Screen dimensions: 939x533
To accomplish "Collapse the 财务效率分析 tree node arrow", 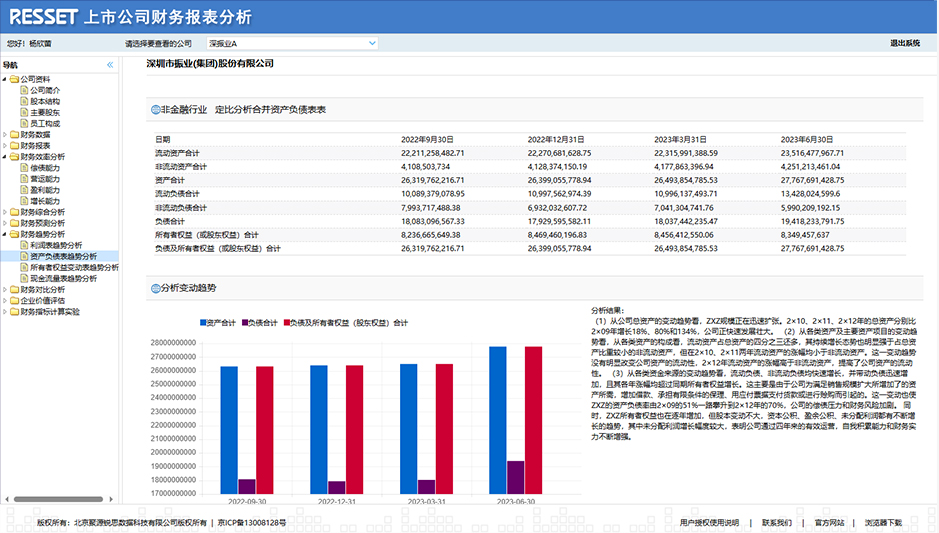I will click(x=5, y=157).
